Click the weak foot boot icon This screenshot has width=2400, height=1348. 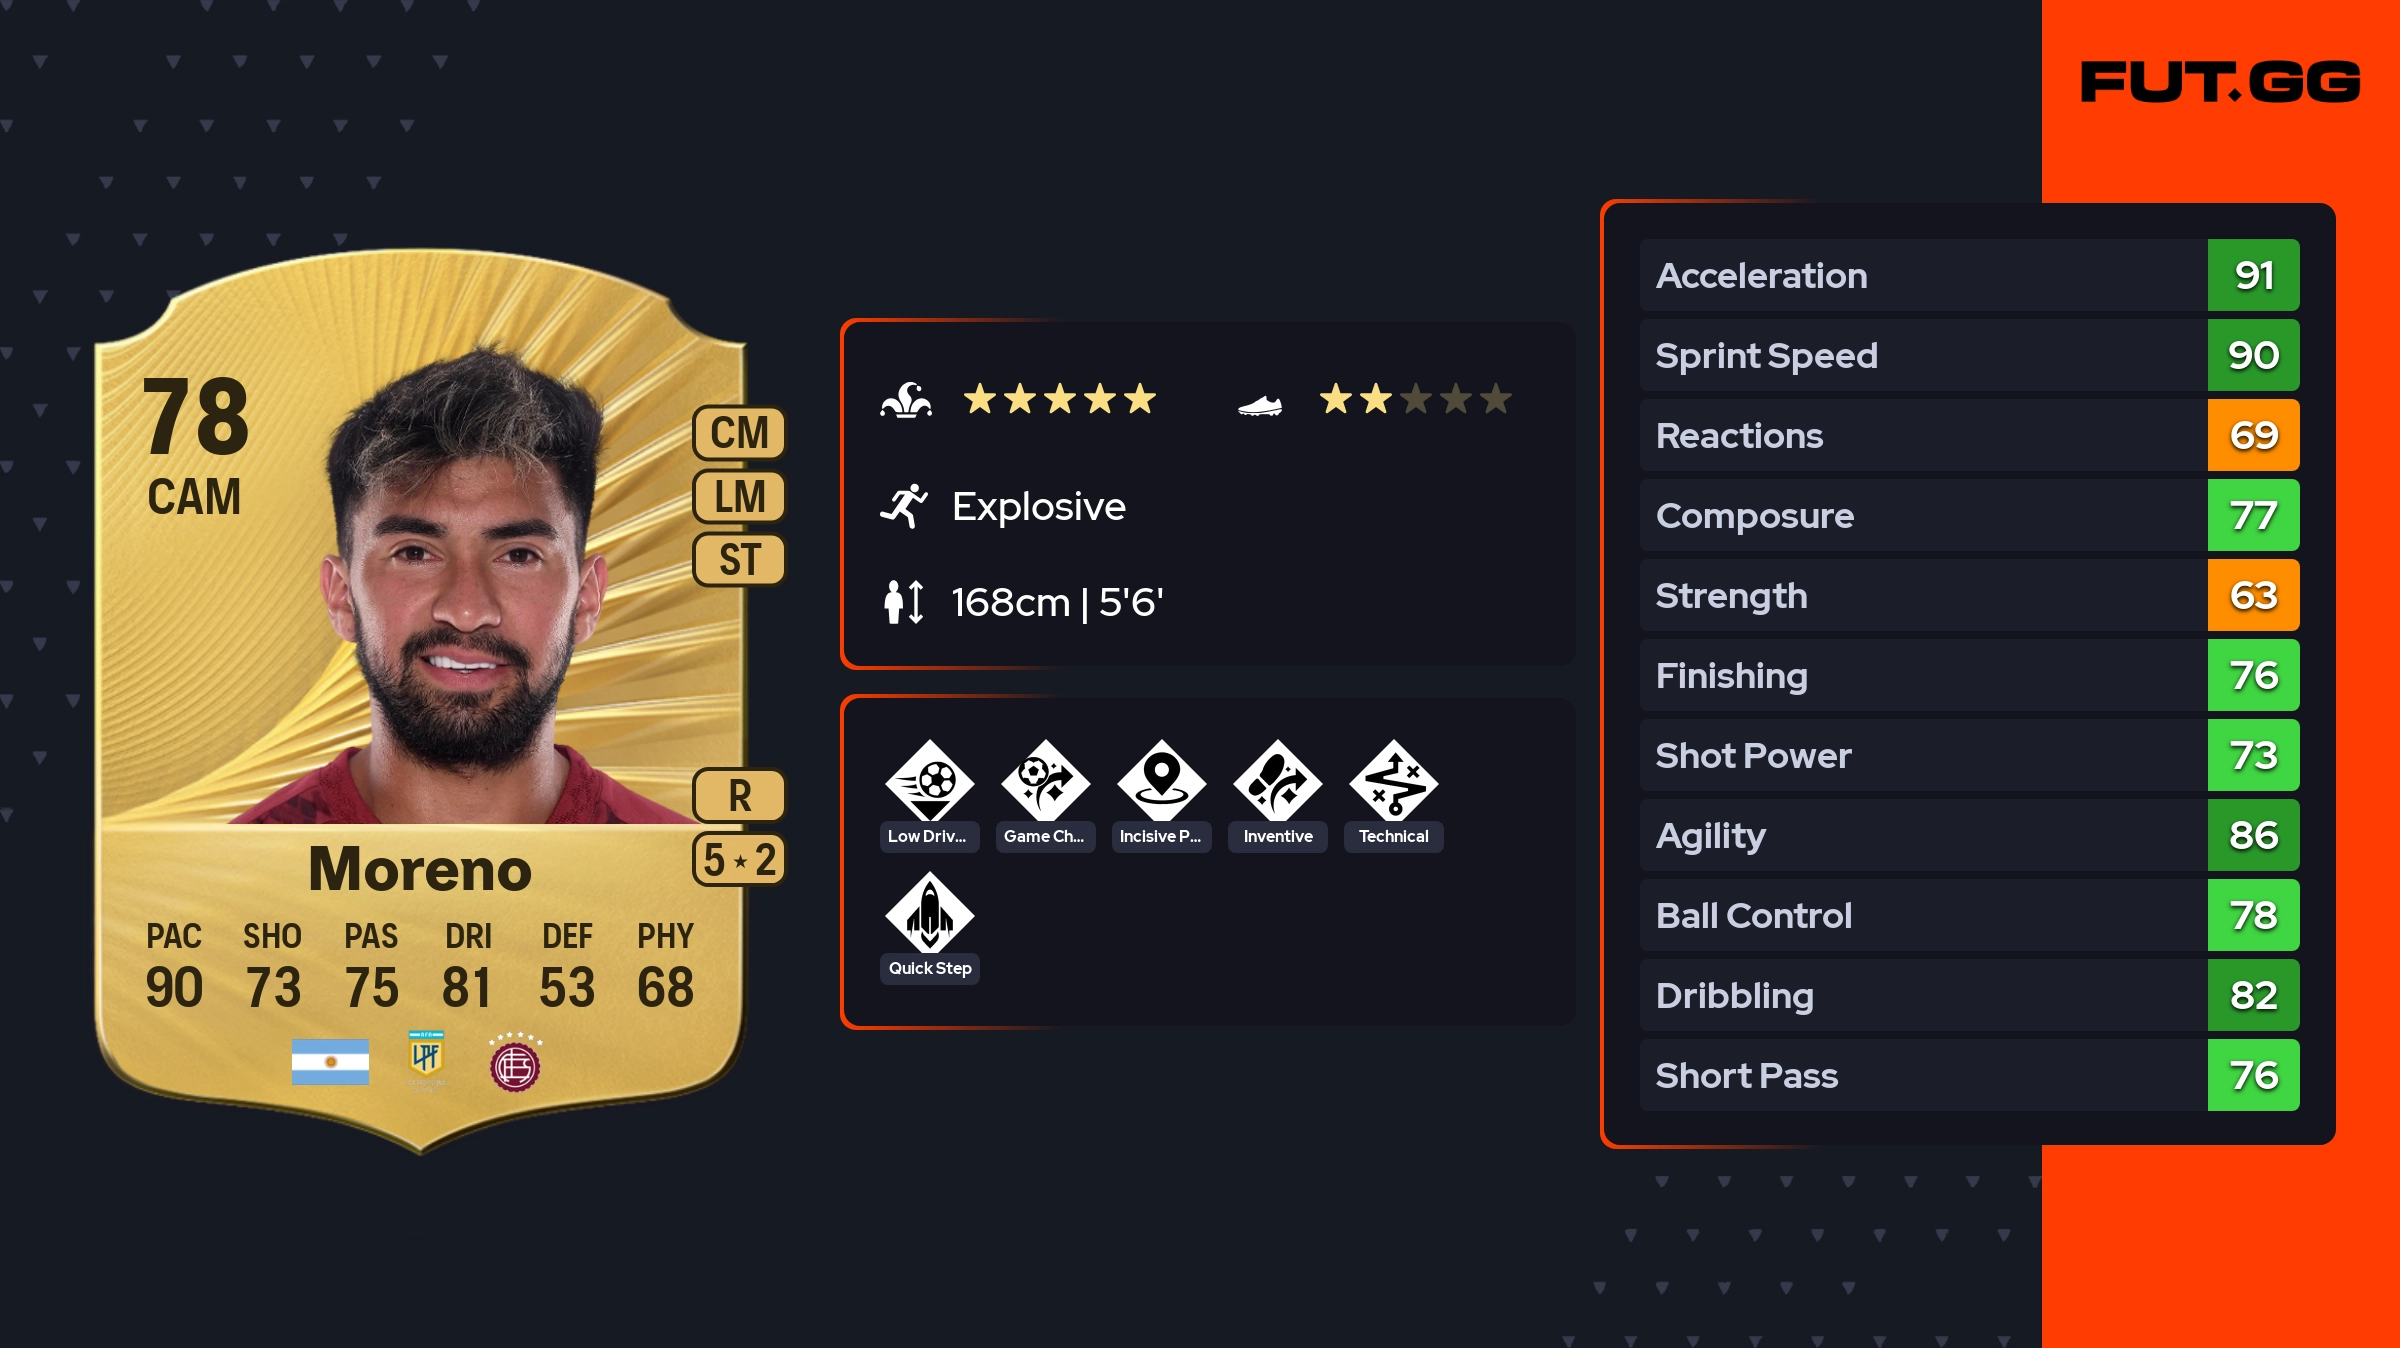(1260, 405)
